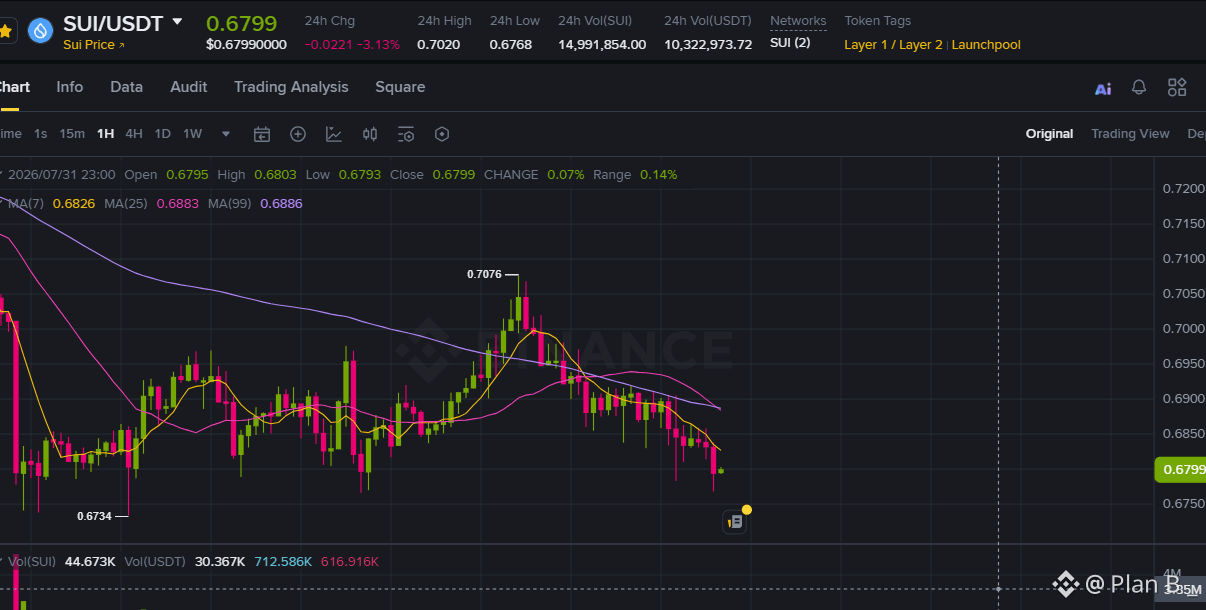Viewport: 1206px width, 610px height.
Task: Open the Launchpool token tag
Action: [x=986, y=44]
